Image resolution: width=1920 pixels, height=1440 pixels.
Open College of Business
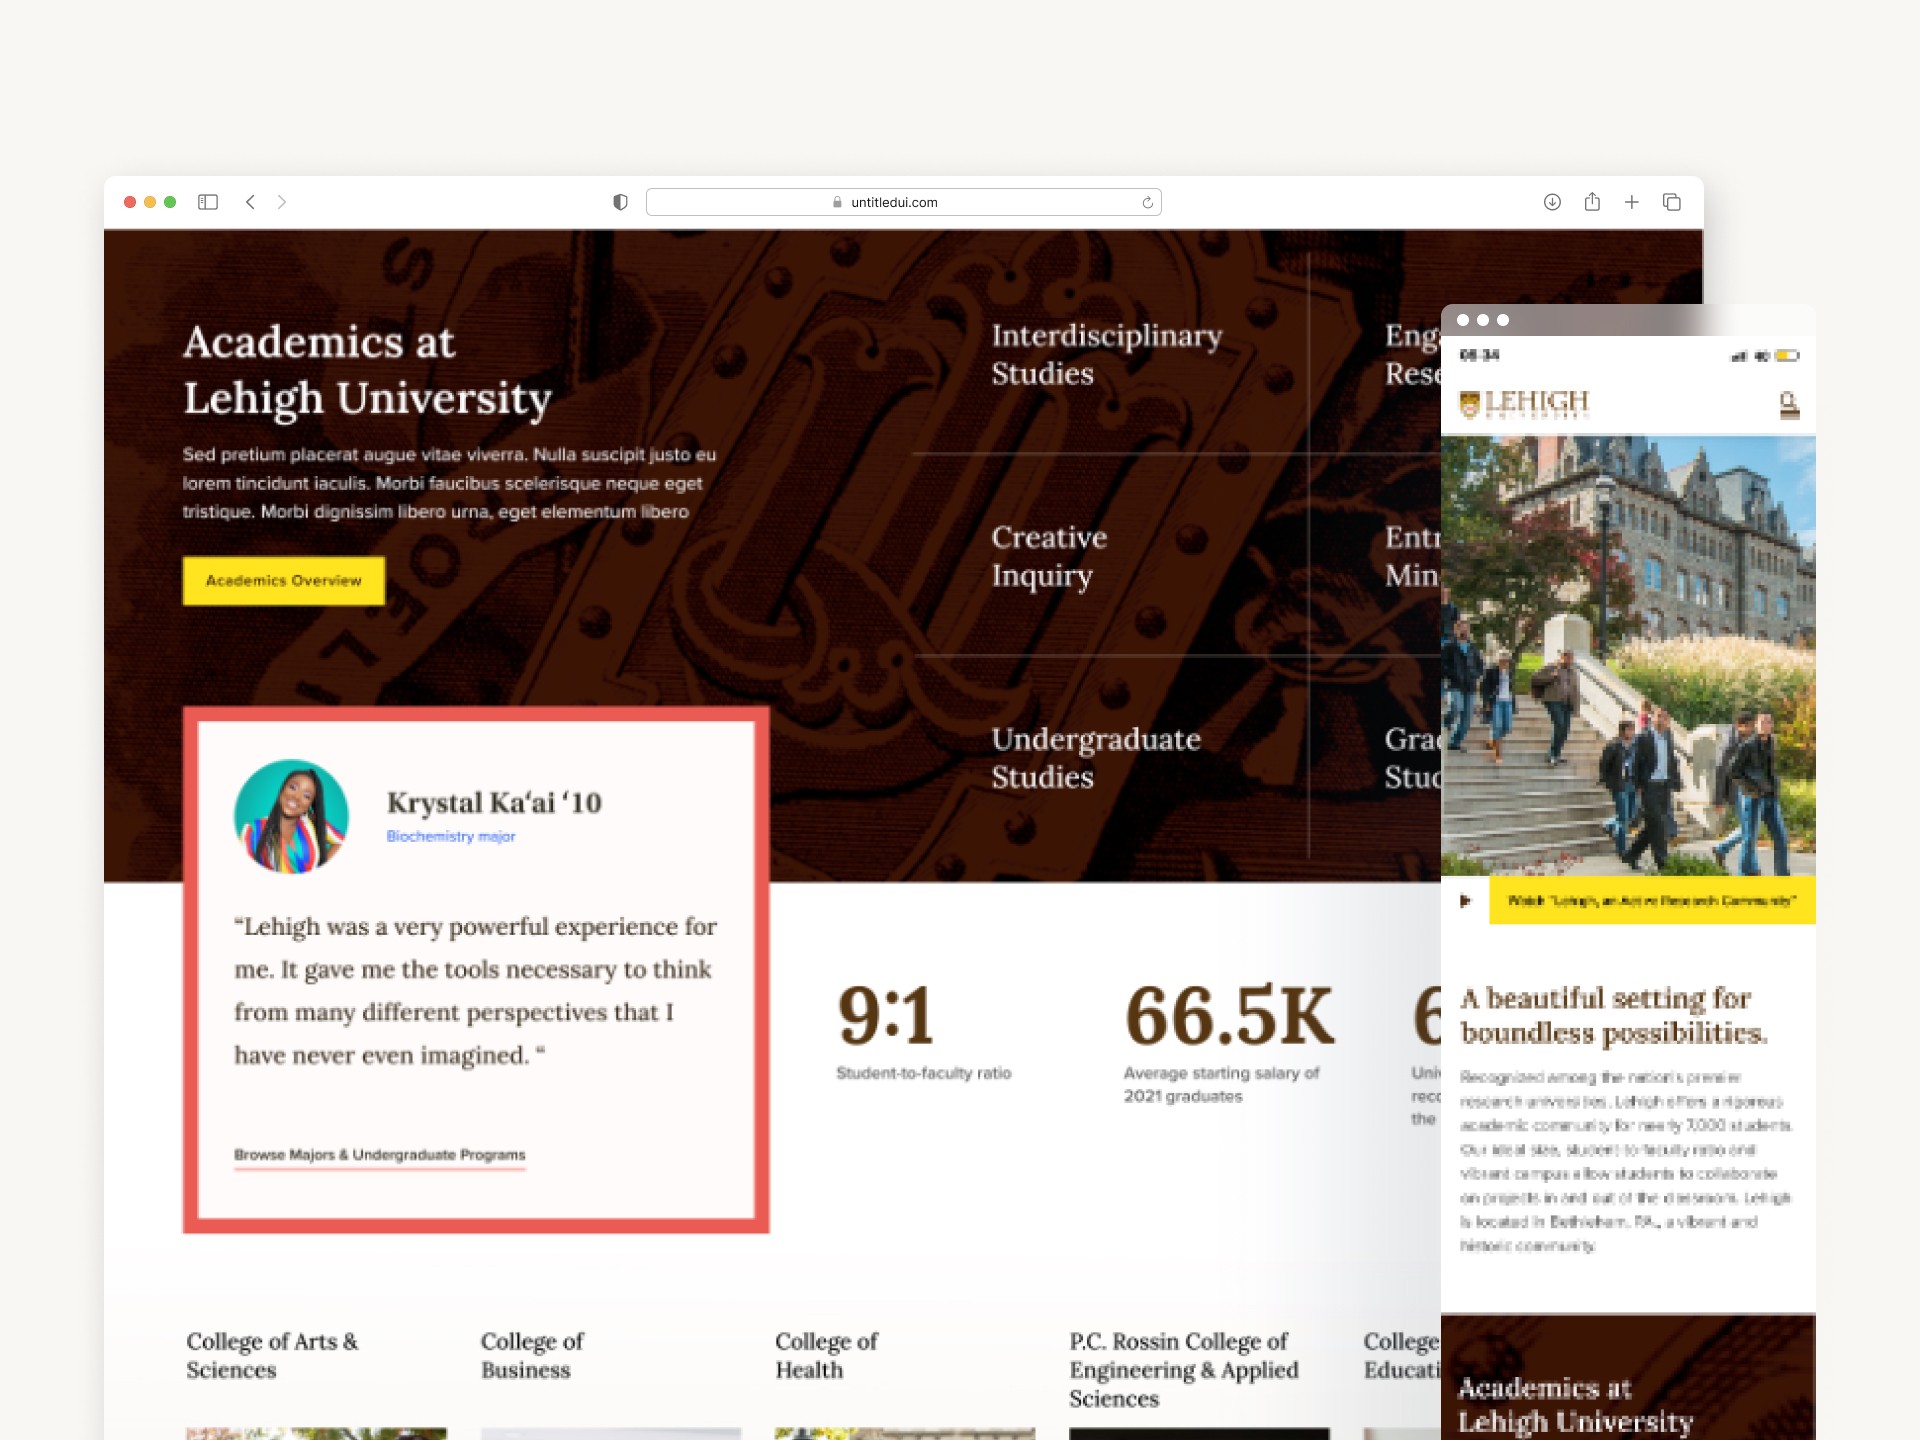[x=532, y=1356]
